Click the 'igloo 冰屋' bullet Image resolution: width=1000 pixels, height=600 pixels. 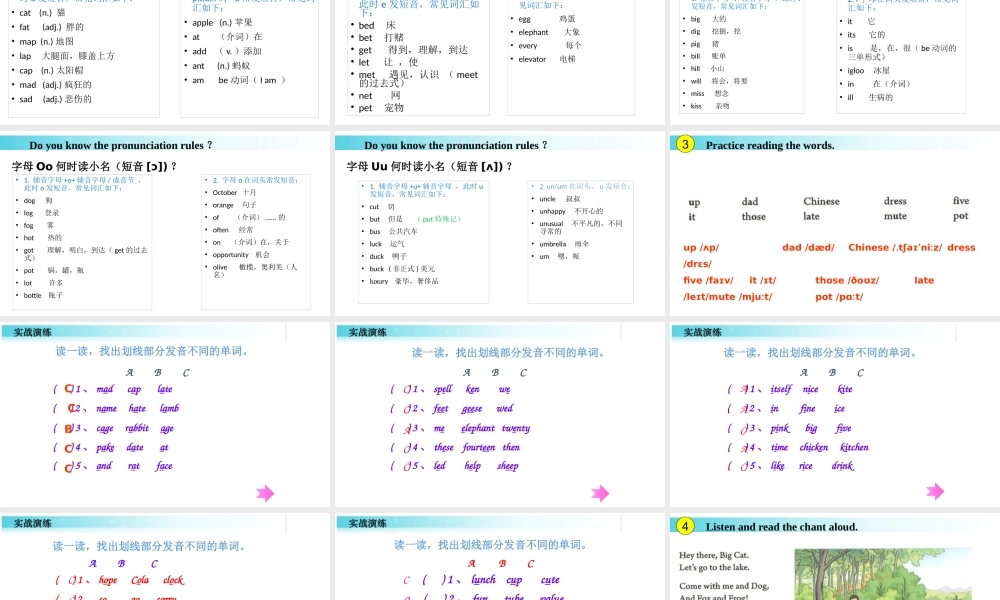(x=869, y=71)
